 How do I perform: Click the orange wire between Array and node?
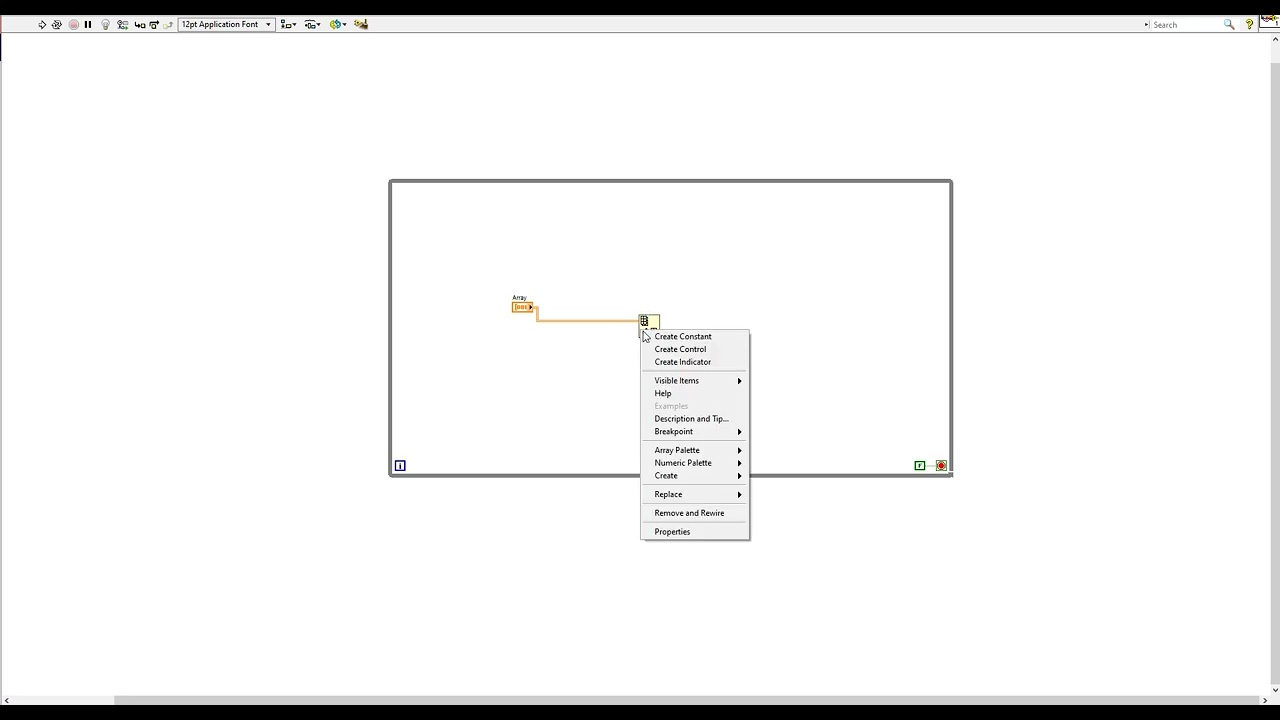tap(587, 320)
